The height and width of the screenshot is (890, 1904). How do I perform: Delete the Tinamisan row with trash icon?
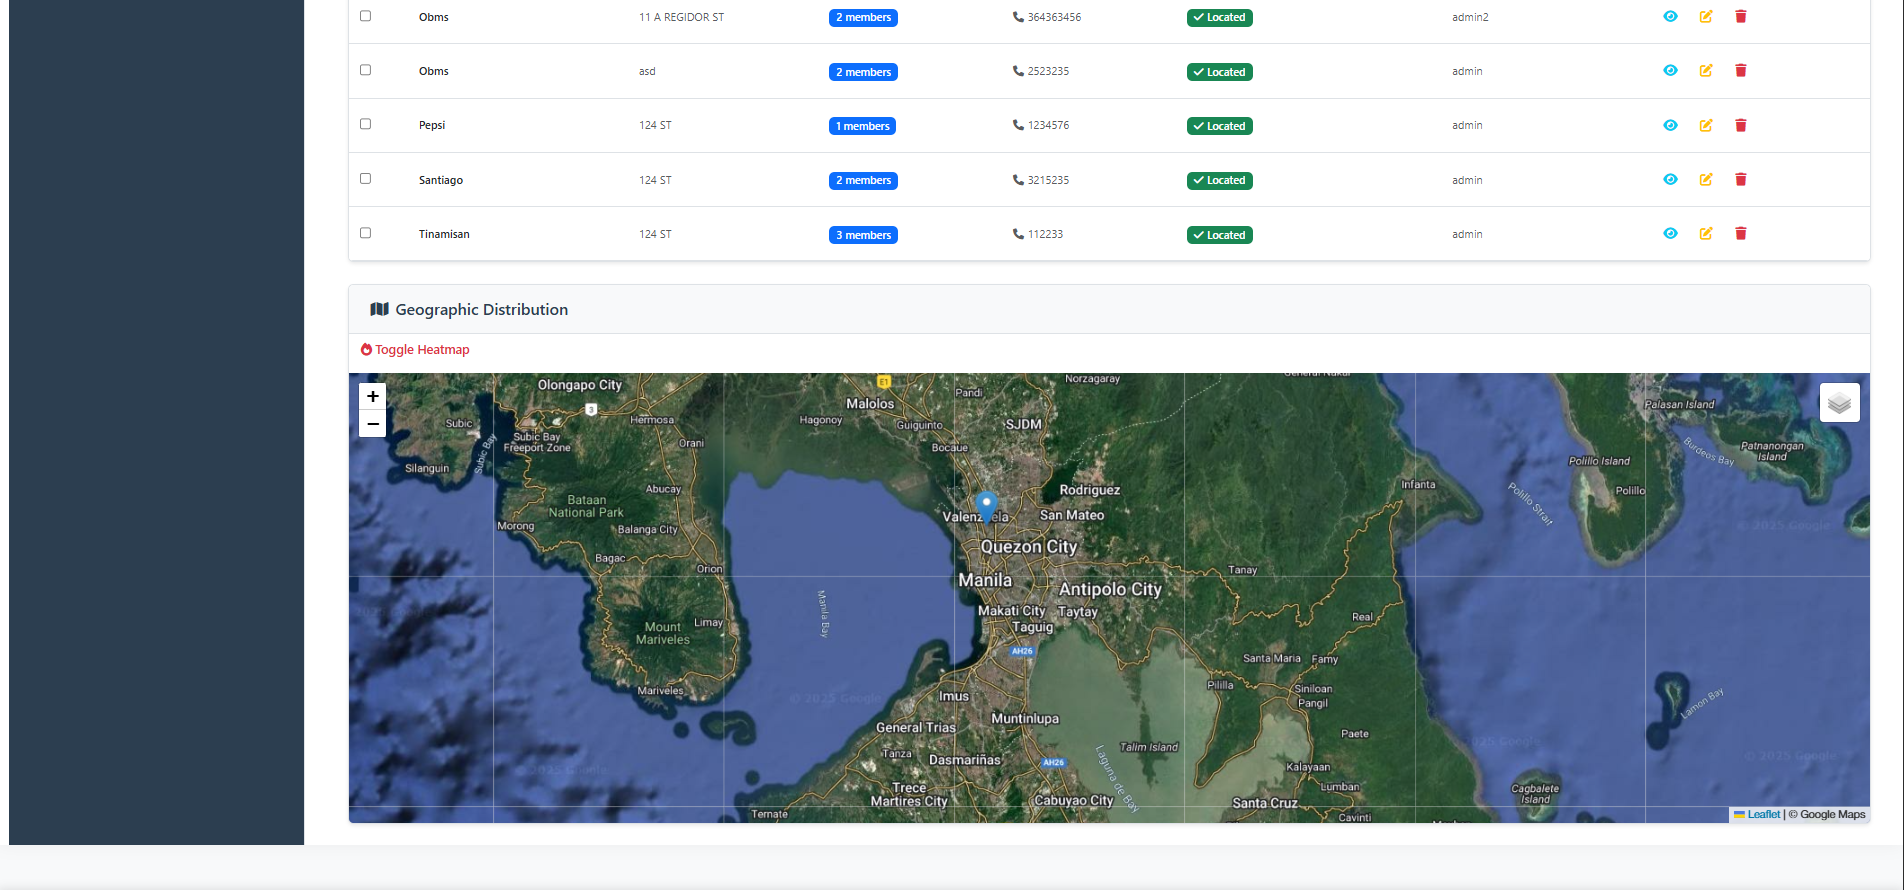pos(1741,234)
